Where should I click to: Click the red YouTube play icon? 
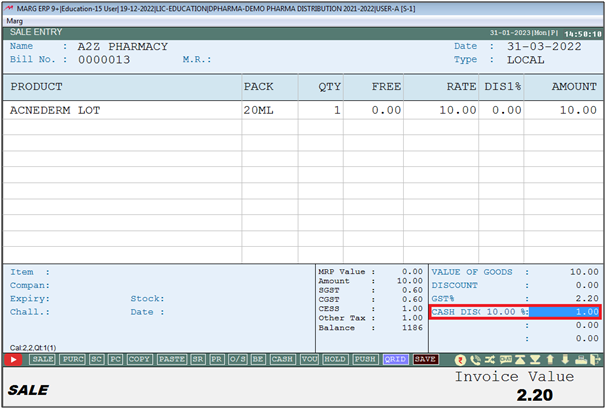(15, 358)
